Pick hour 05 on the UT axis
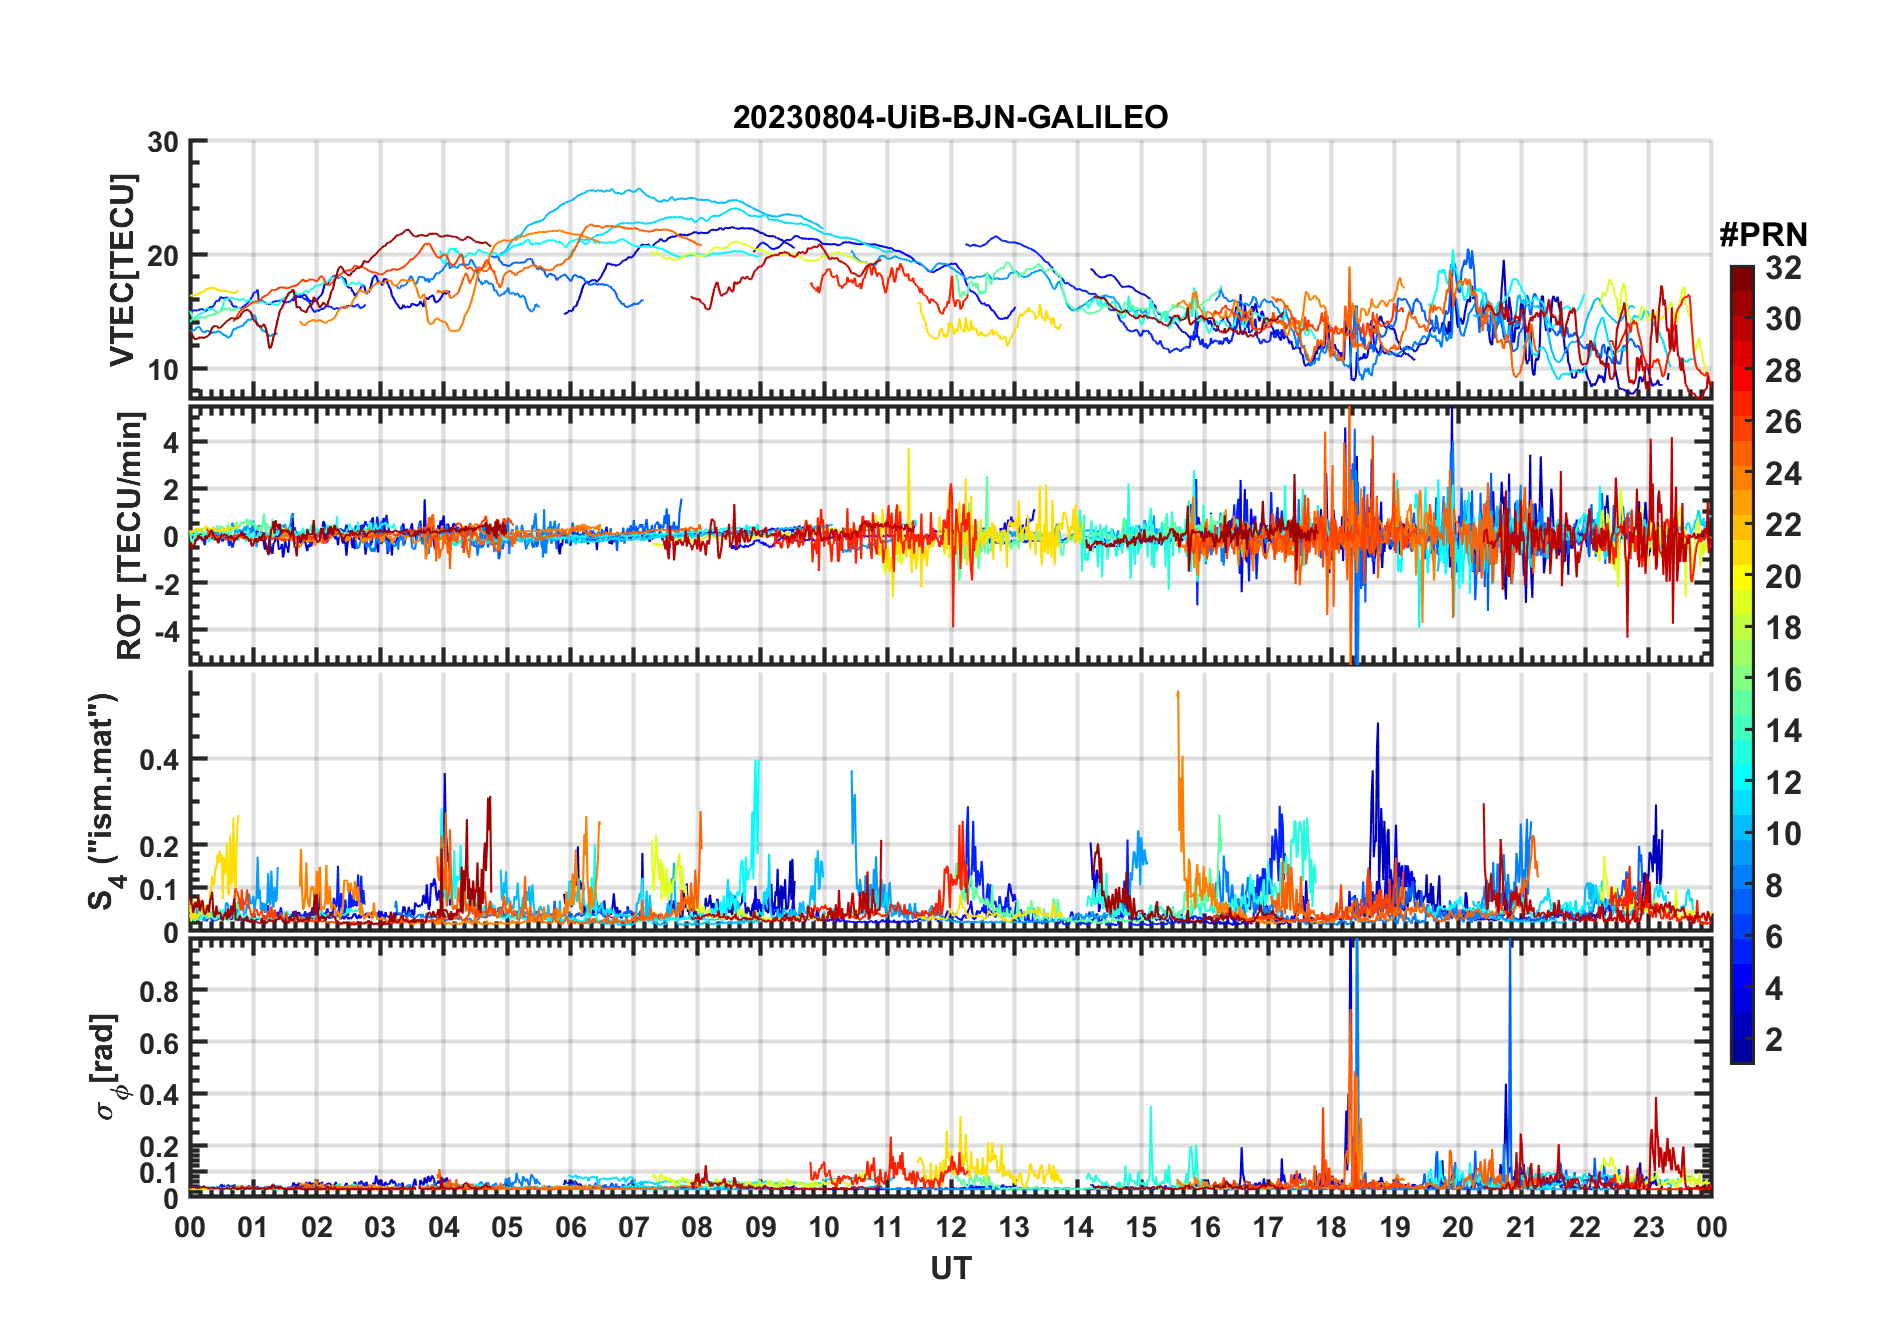 [x=507, y=1227]
